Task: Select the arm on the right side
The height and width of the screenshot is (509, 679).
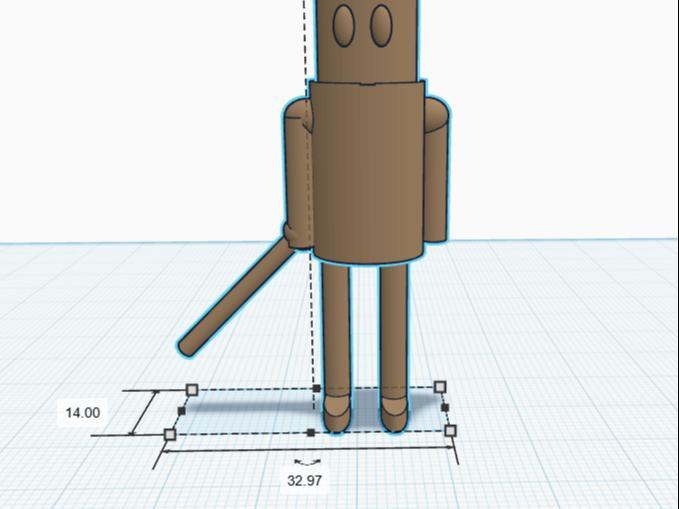Action: click(x=436, y=169)
